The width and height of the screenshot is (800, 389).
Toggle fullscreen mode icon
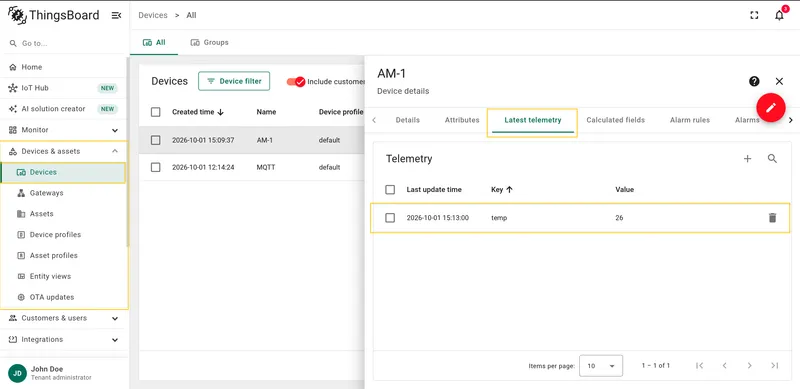(754, 15)
